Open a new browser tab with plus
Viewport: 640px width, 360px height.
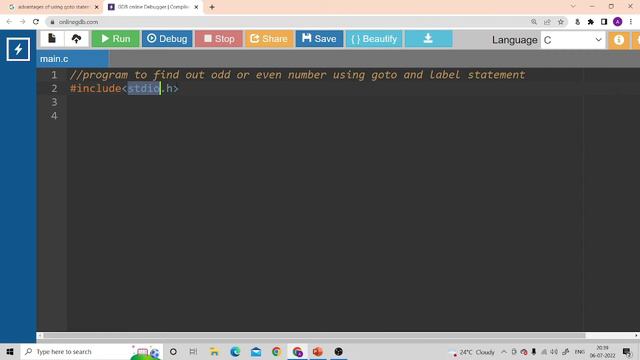pos(212,7)
